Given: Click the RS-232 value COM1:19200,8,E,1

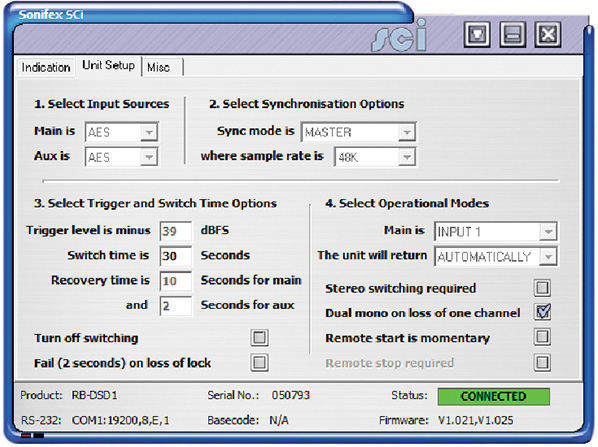Looking at the screenshot, I should coord(121,420).
